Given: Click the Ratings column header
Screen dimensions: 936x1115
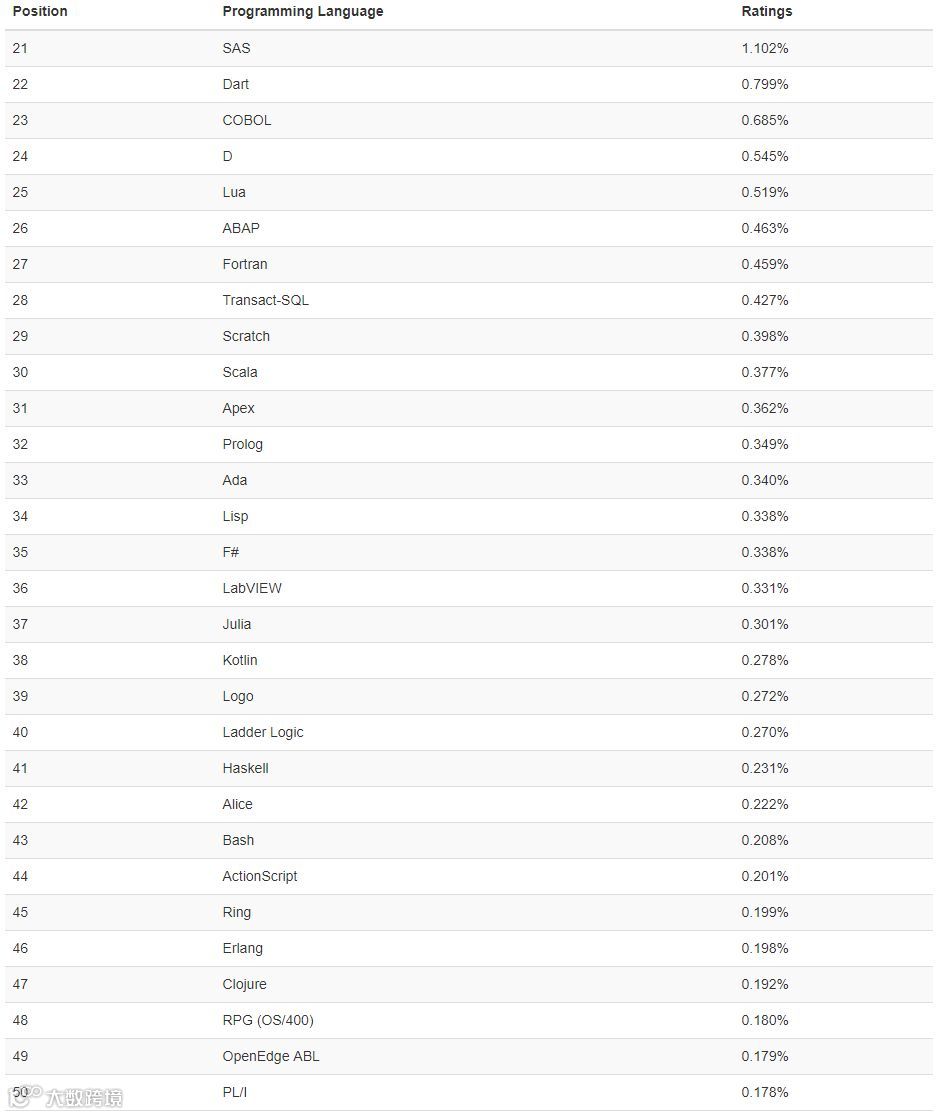Looking at the screenshot, I should 766,11.
